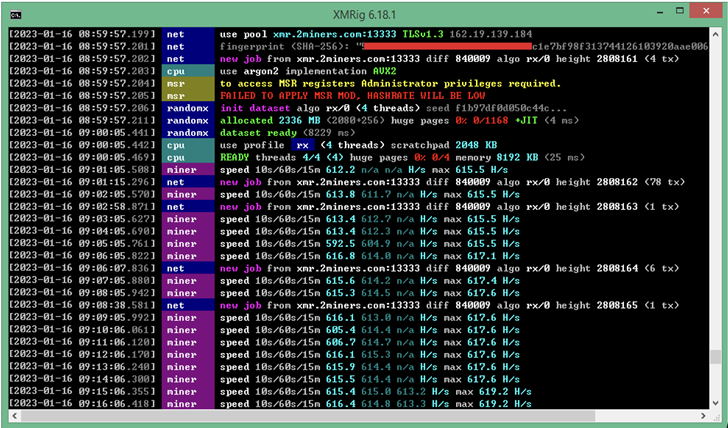
Task: Close the XMRig miner window
Action: point(706,11)
